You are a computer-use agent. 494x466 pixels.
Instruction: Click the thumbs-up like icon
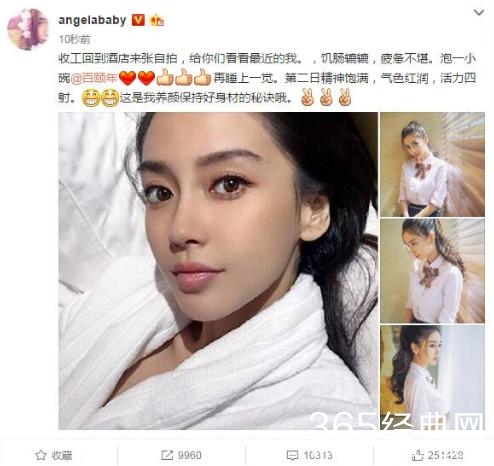(x=417, y=455)
